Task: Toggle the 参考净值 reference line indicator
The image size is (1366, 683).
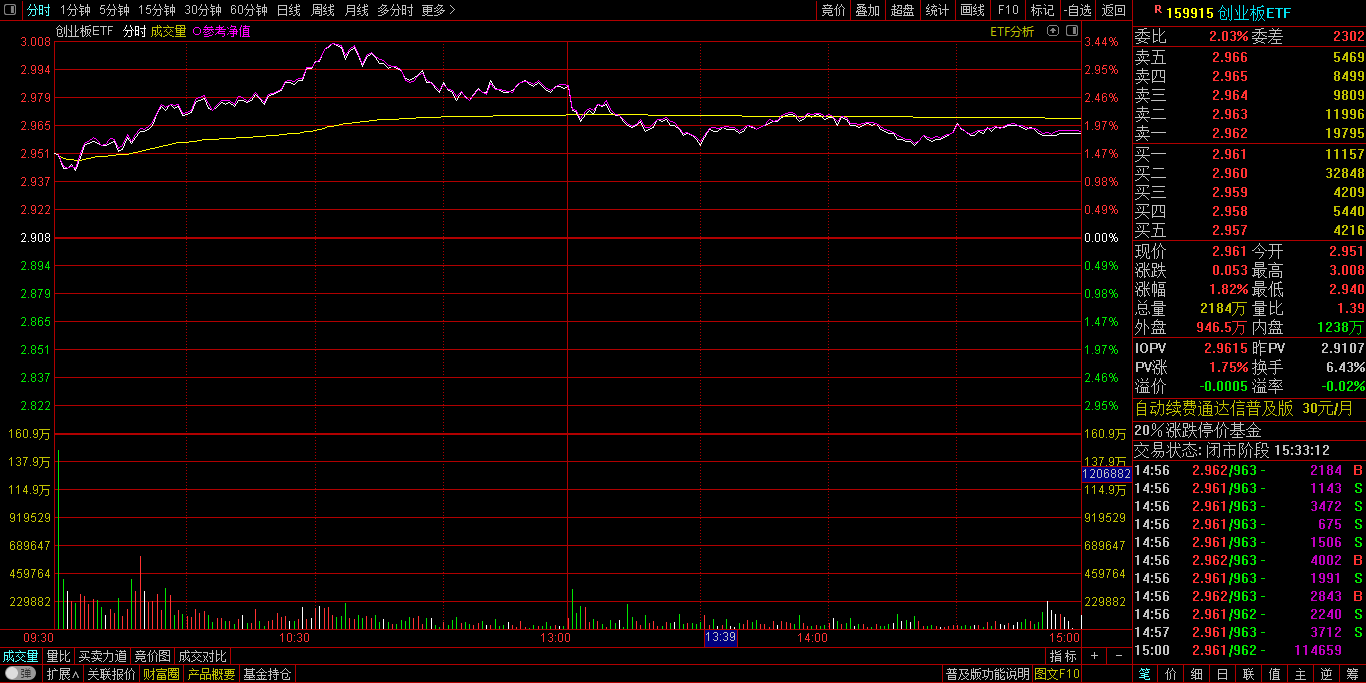Action: coord(220,31)
